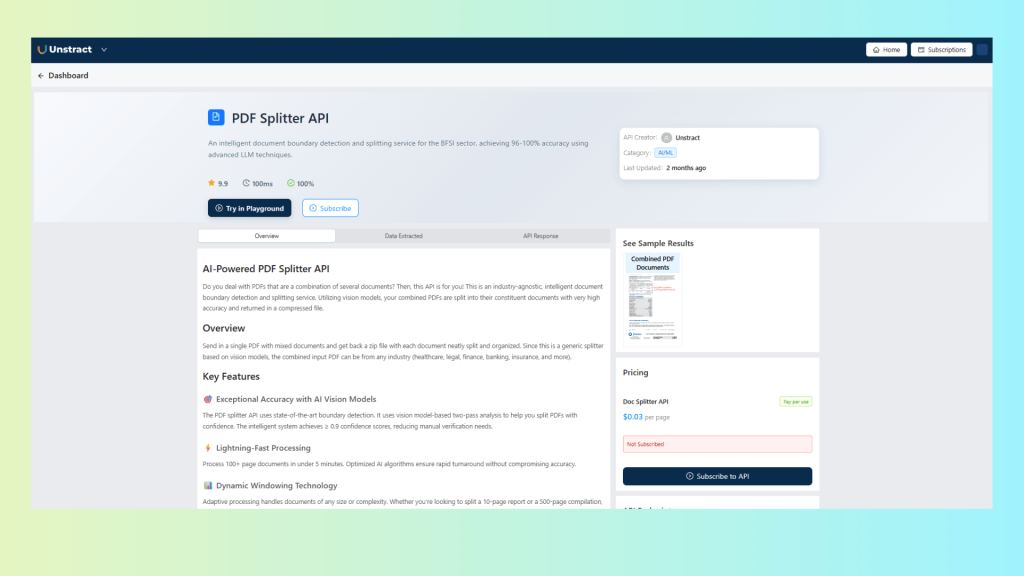This screenshot has height=576, width=1024.
Task: Open Combined PDF Documents sample thumbnail
Action: click(x=652, y=300)
